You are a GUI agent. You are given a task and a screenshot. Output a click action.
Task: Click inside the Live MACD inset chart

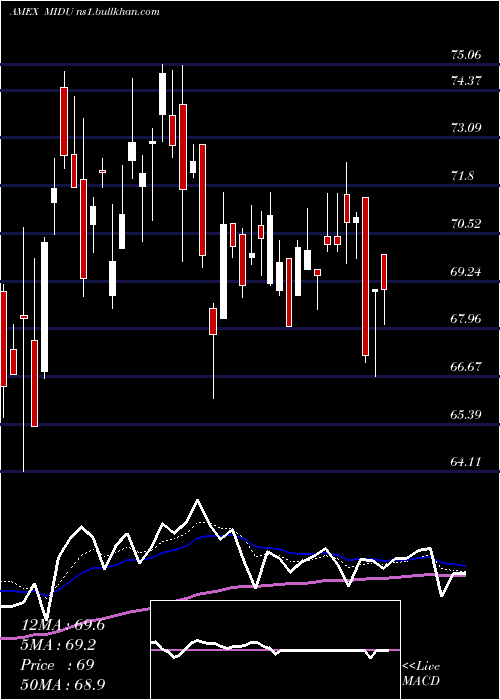pyautogui.click(x=275, y=650)
